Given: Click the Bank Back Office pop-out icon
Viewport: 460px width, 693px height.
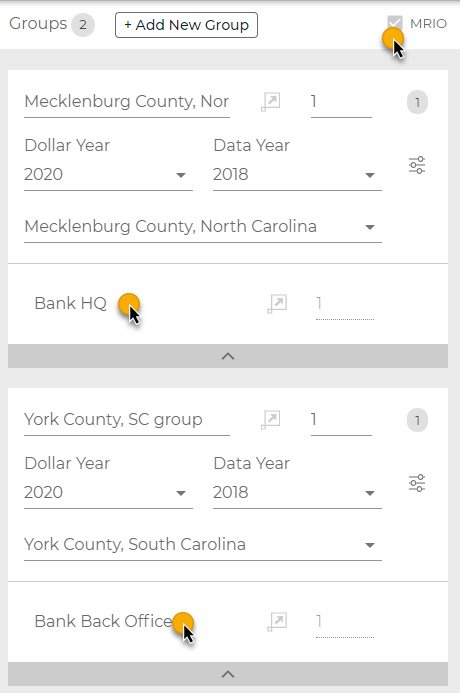Looking at the screenshot, I should coord(277,622).
